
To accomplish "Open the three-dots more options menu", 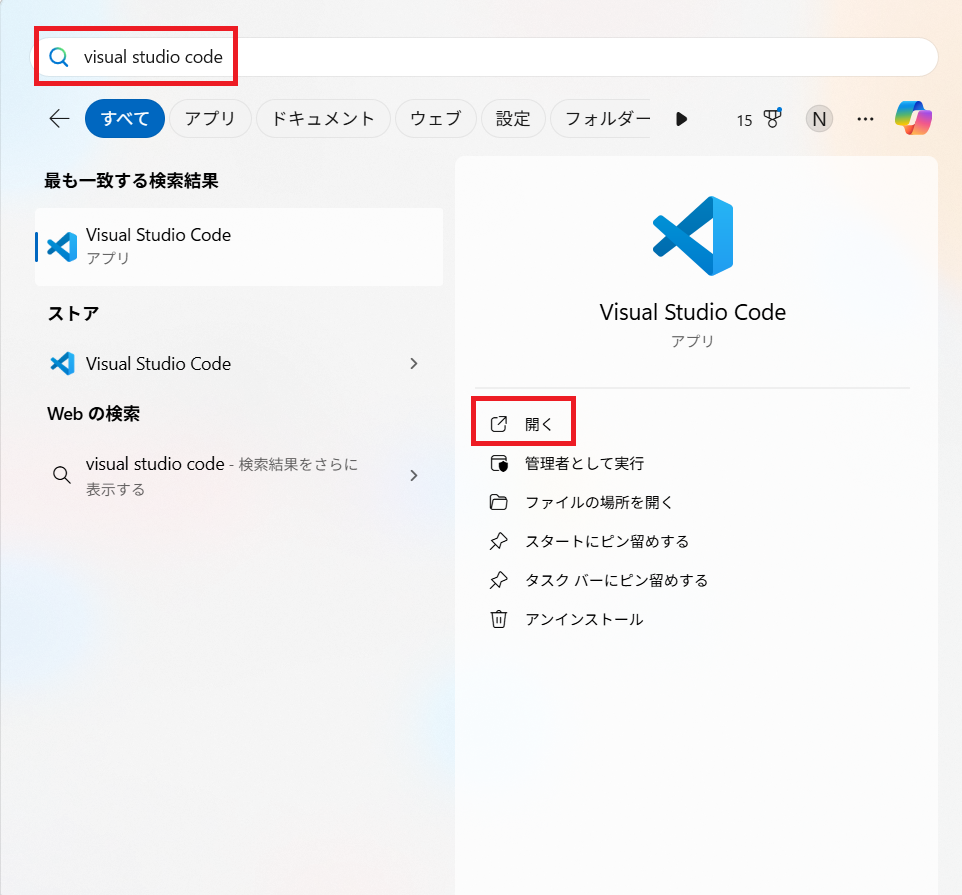I will click(866, 119).
